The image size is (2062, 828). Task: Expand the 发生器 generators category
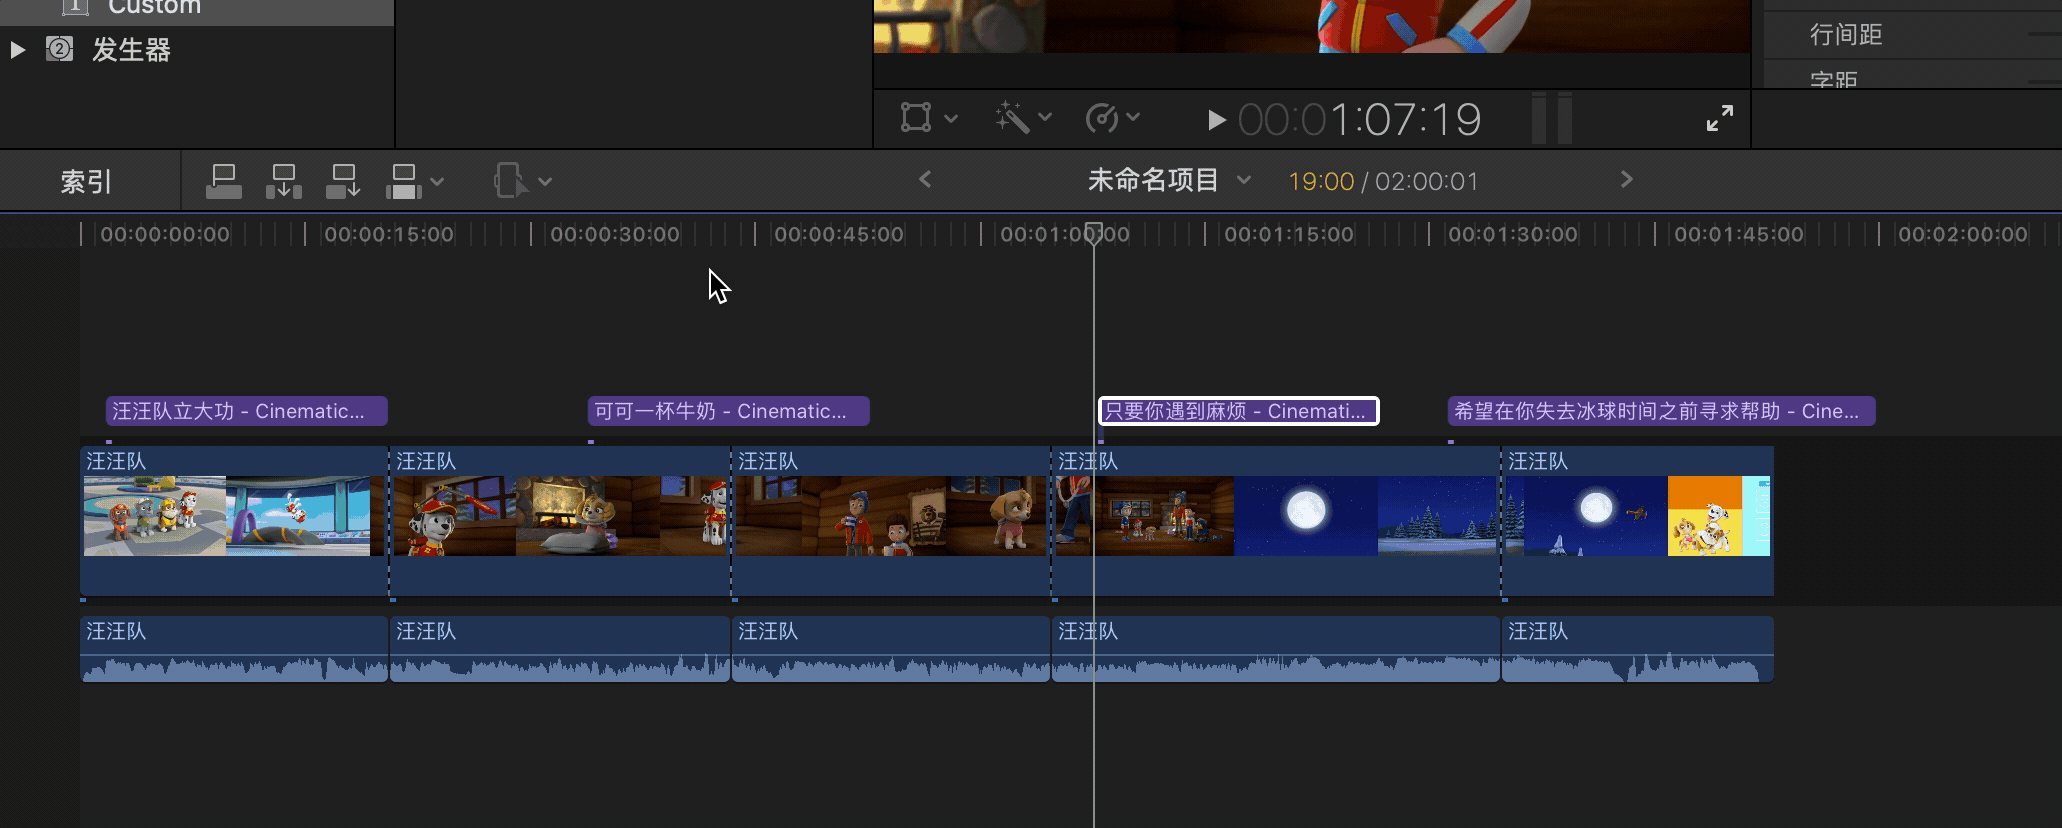17,50
